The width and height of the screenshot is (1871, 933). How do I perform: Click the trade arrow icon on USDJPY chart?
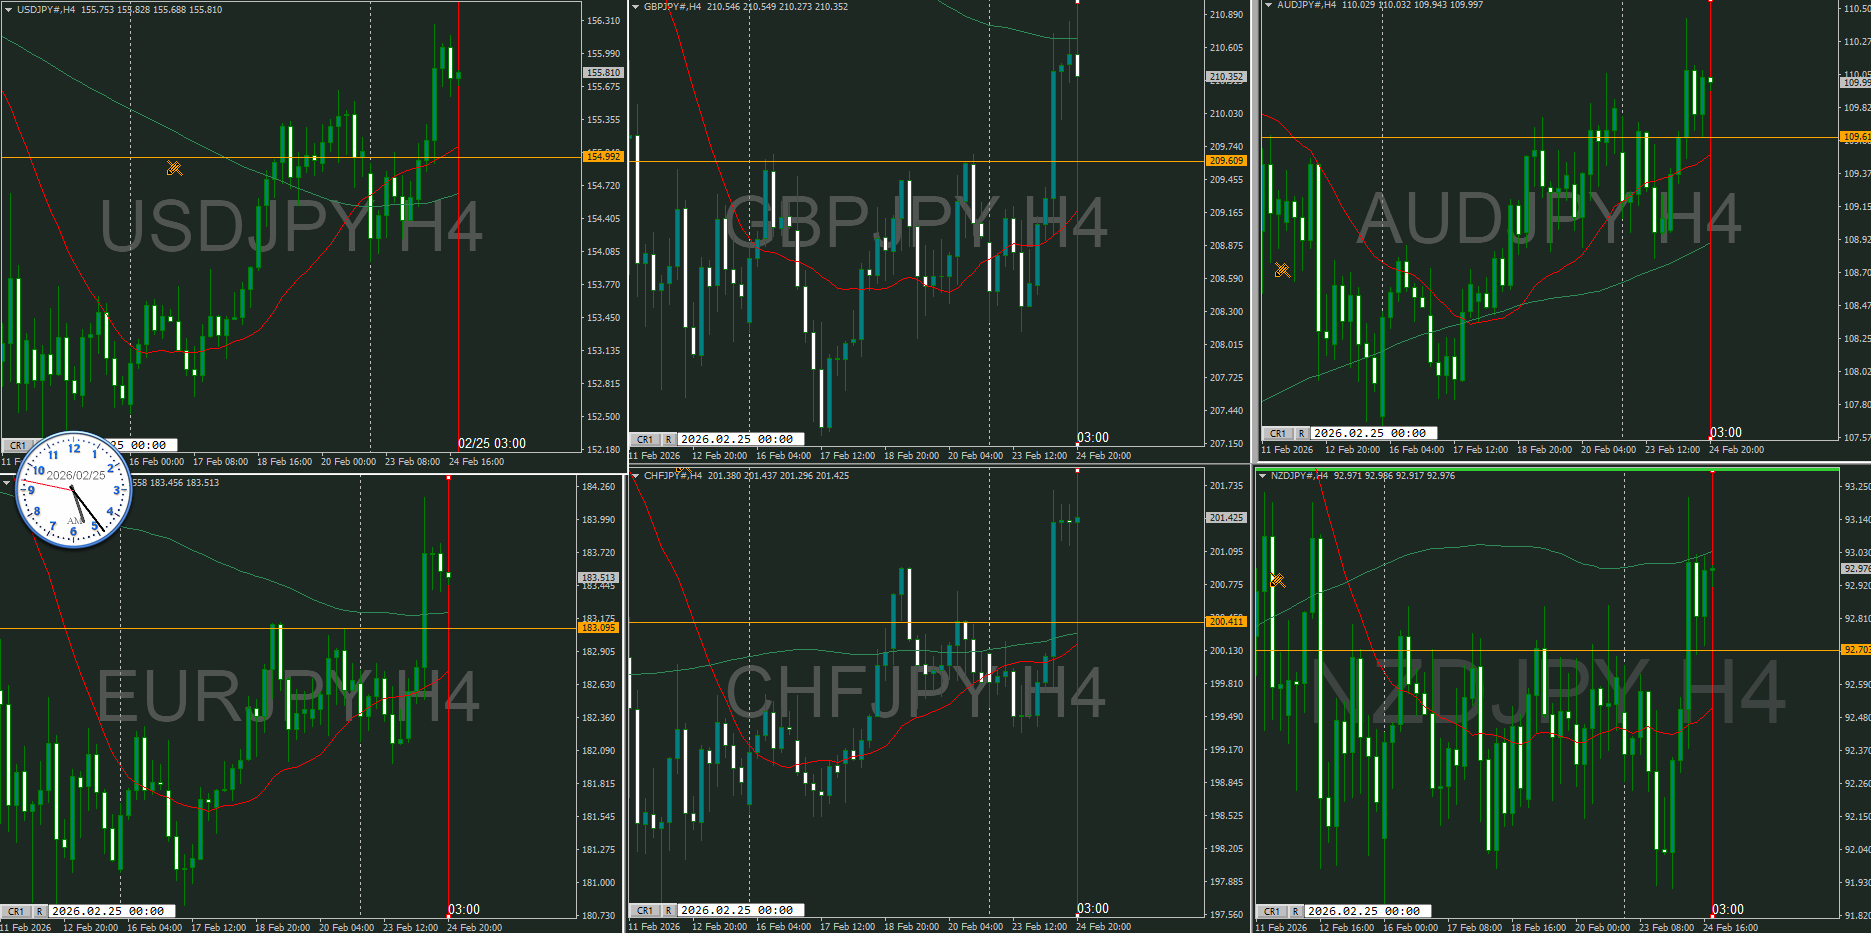(174, 168)
